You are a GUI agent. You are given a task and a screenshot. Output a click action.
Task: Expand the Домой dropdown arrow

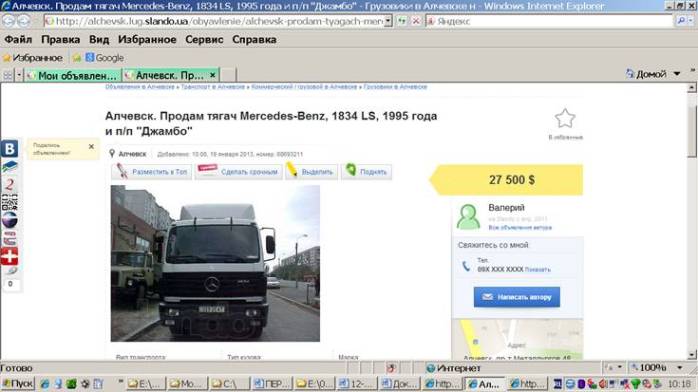coord(677,74)
